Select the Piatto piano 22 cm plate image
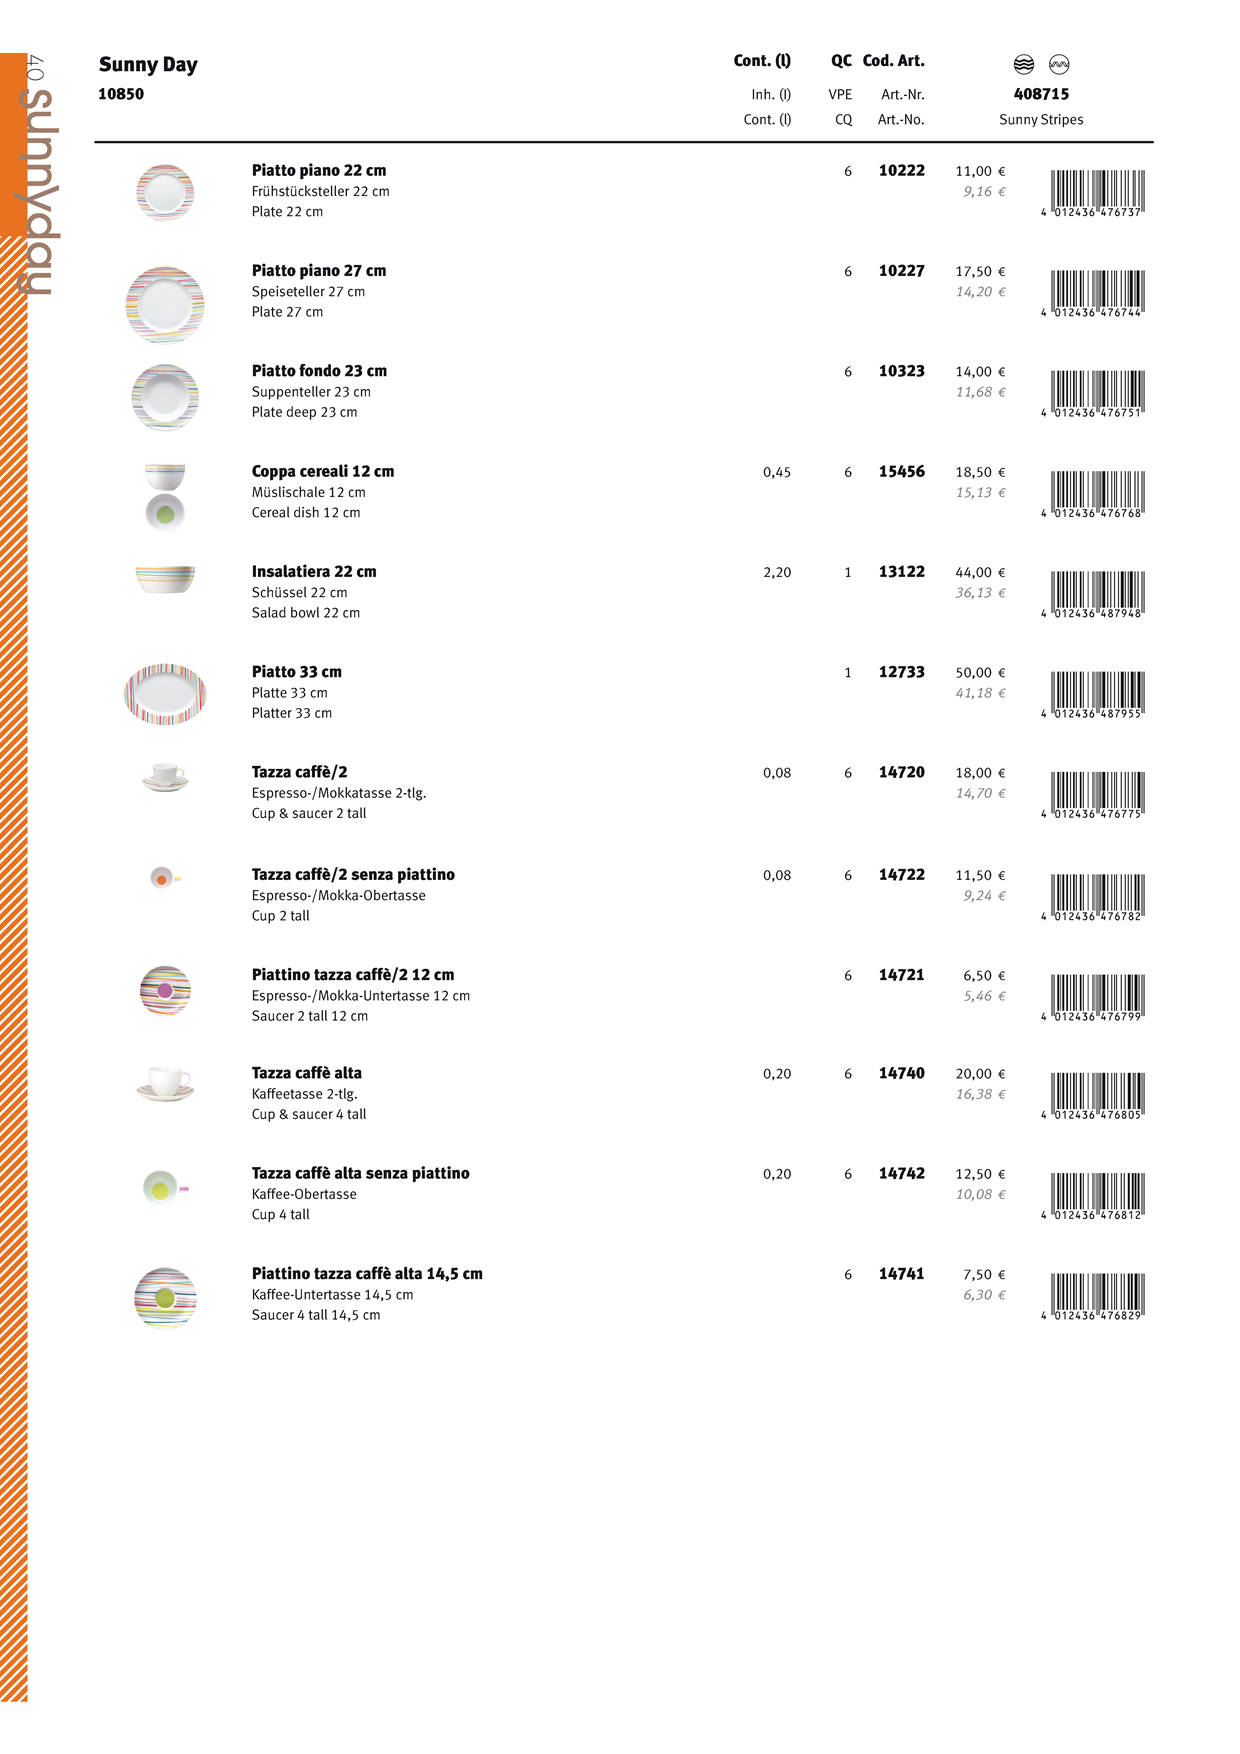The height and width of the screenshot is (1754, 1240). tap(165, 192)
